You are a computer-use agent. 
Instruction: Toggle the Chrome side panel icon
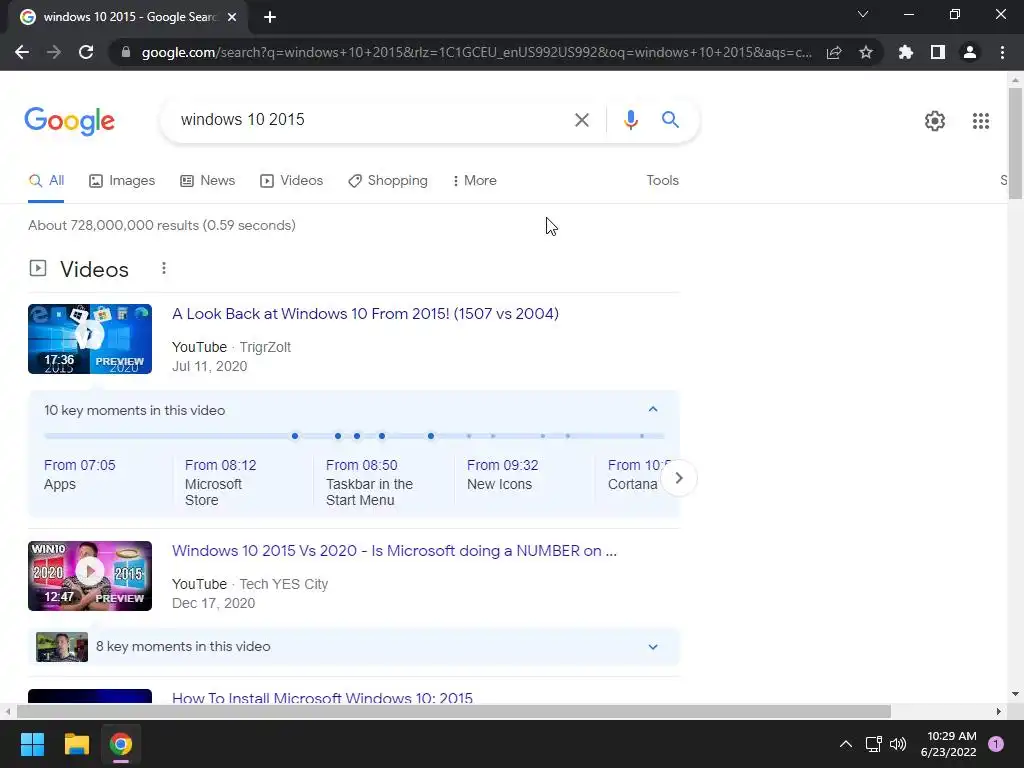(938, 52)
